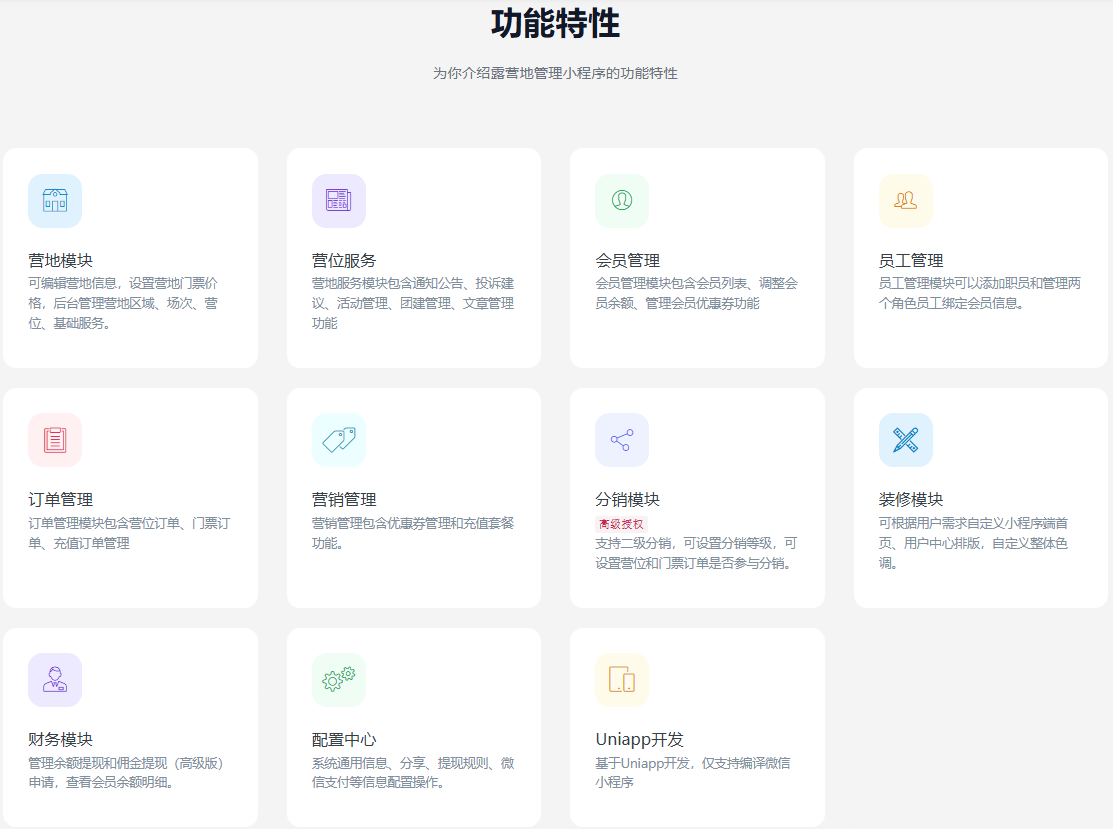Open the 营地模块 card title

[x=60, y=261]
